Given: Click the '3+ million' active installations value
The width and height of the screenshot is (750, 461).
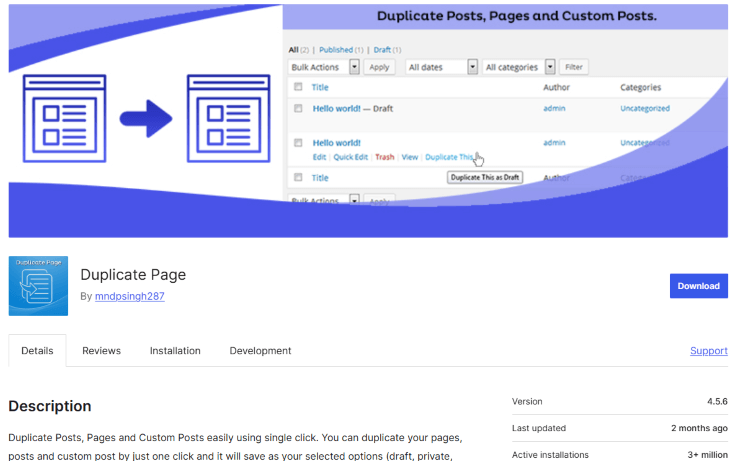Looking at the screenshot, I should (x=707, y=455).
